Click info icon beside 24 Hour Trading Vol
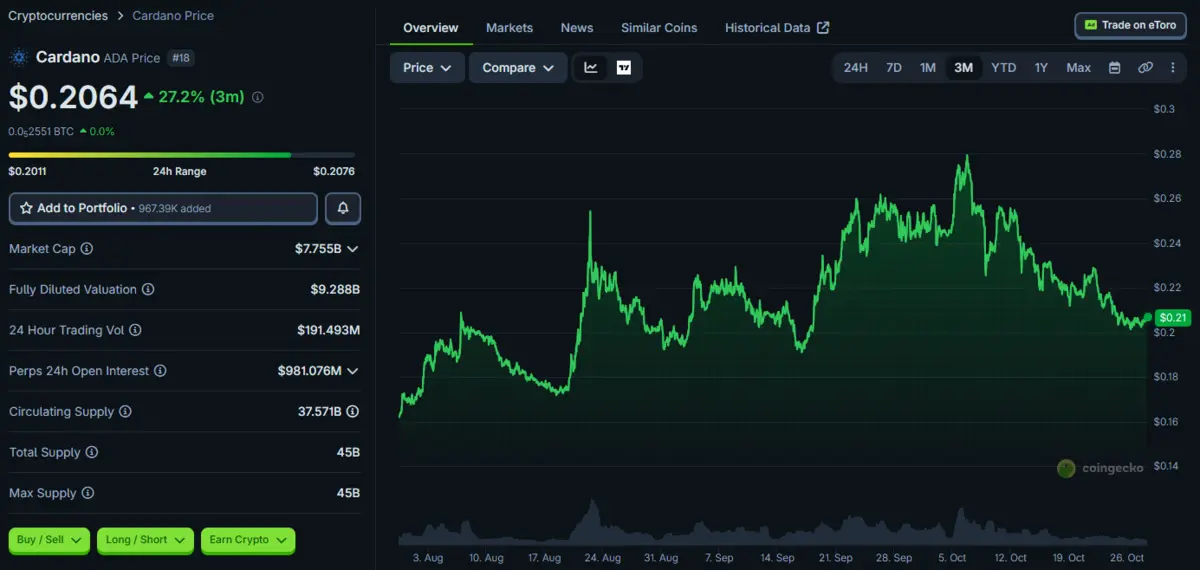This screenshot has width=1200, height=570. 135,330
